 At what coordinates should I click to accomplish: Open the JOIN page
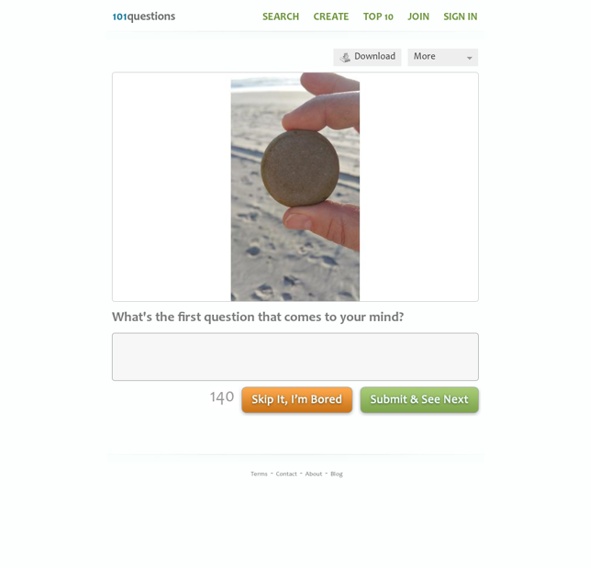click(418, 17)
